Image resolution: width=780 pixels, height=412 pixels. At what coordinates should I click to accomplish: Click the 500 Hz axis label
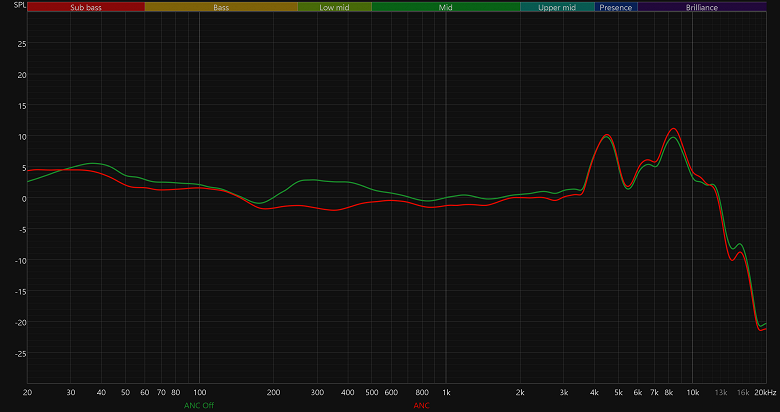pyautogui.click(x=372, y=393)
